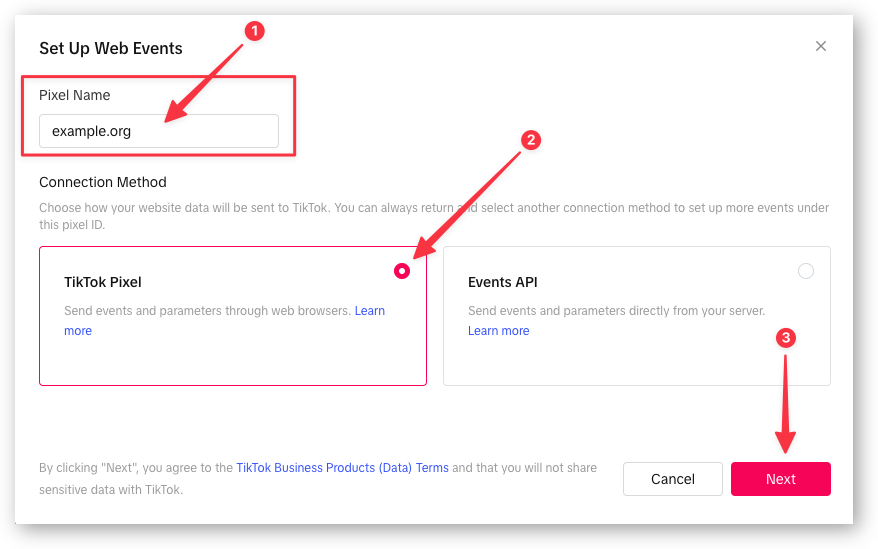
Task: Close the Set Up Web Events dialog
Action: pyautogui.click(x=821, y=46)
